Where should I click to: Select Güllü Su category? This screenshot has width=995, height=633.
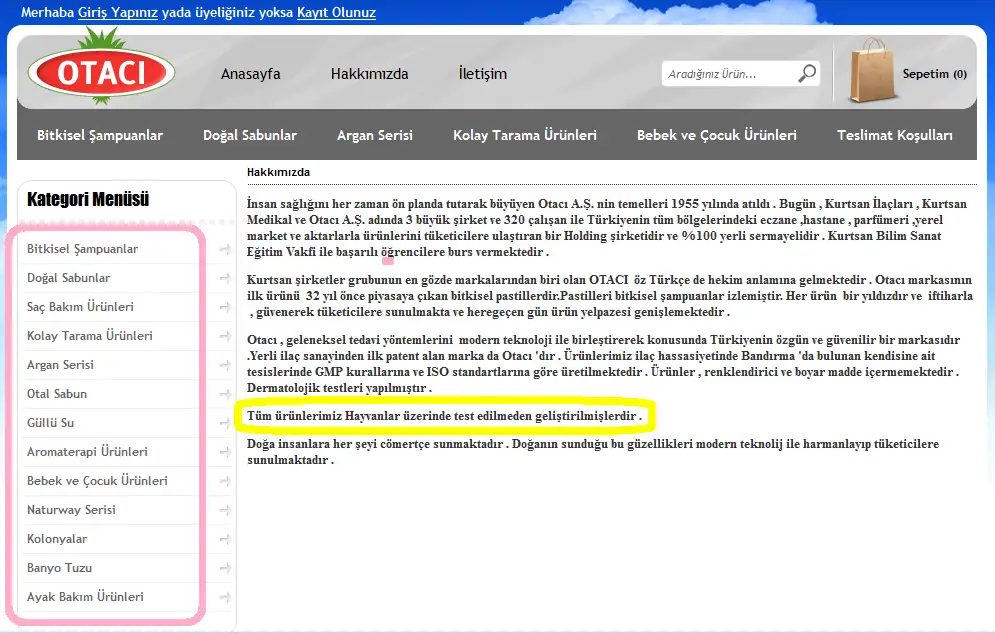point(51,423)
